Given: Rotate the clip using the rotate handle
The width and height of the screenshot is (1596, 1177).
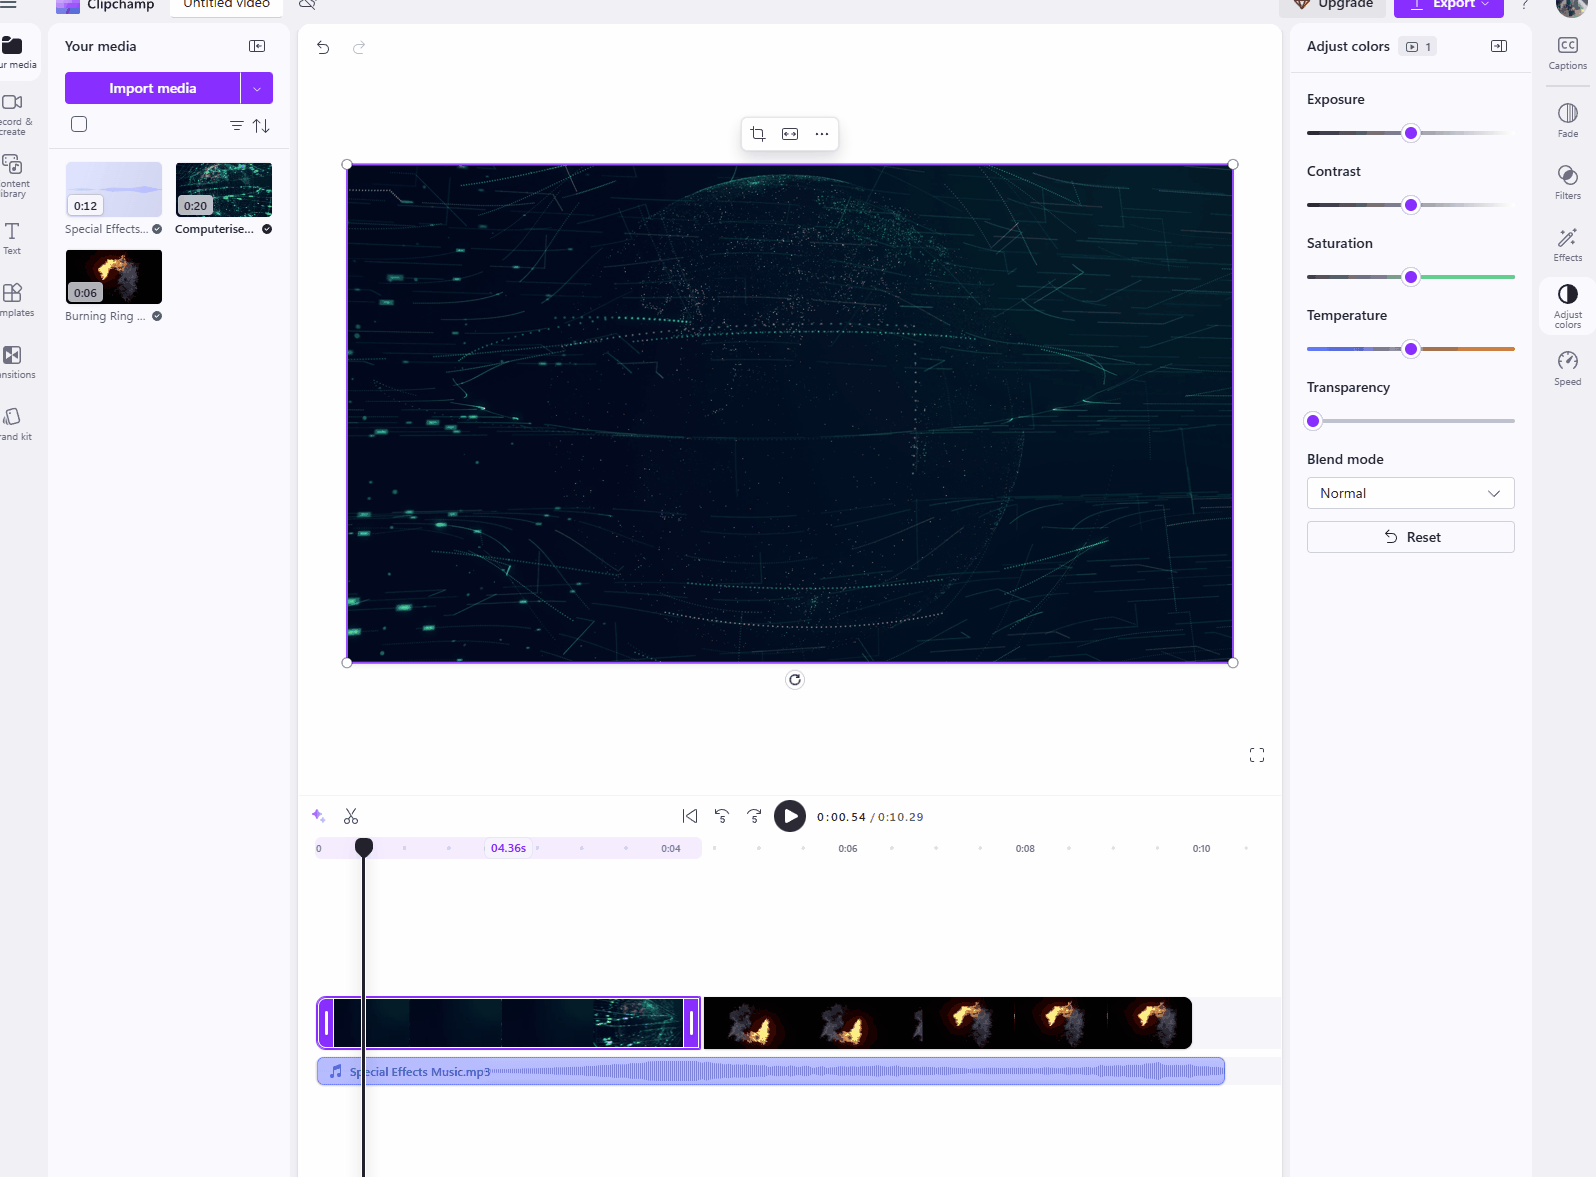Looking at the screenshot, I should [795, 680].
